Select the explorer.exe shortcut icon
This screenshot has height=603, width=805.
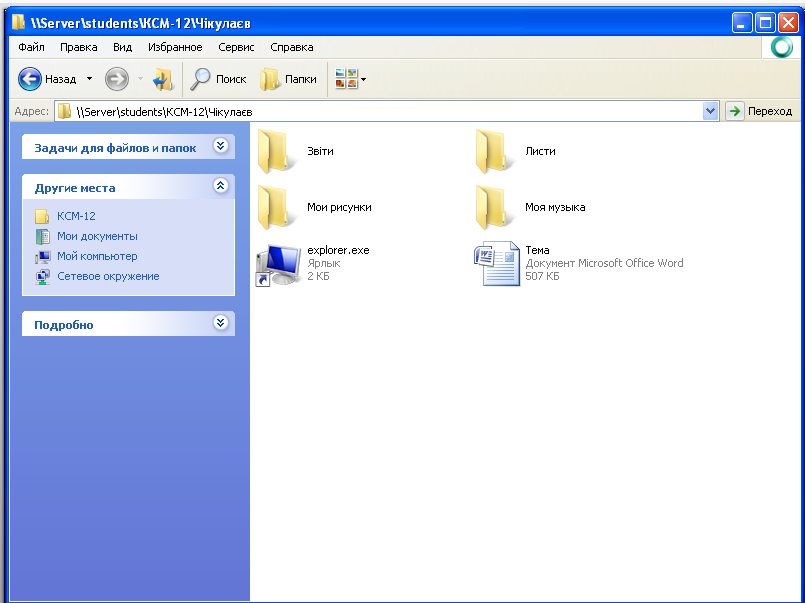(278, 264)
